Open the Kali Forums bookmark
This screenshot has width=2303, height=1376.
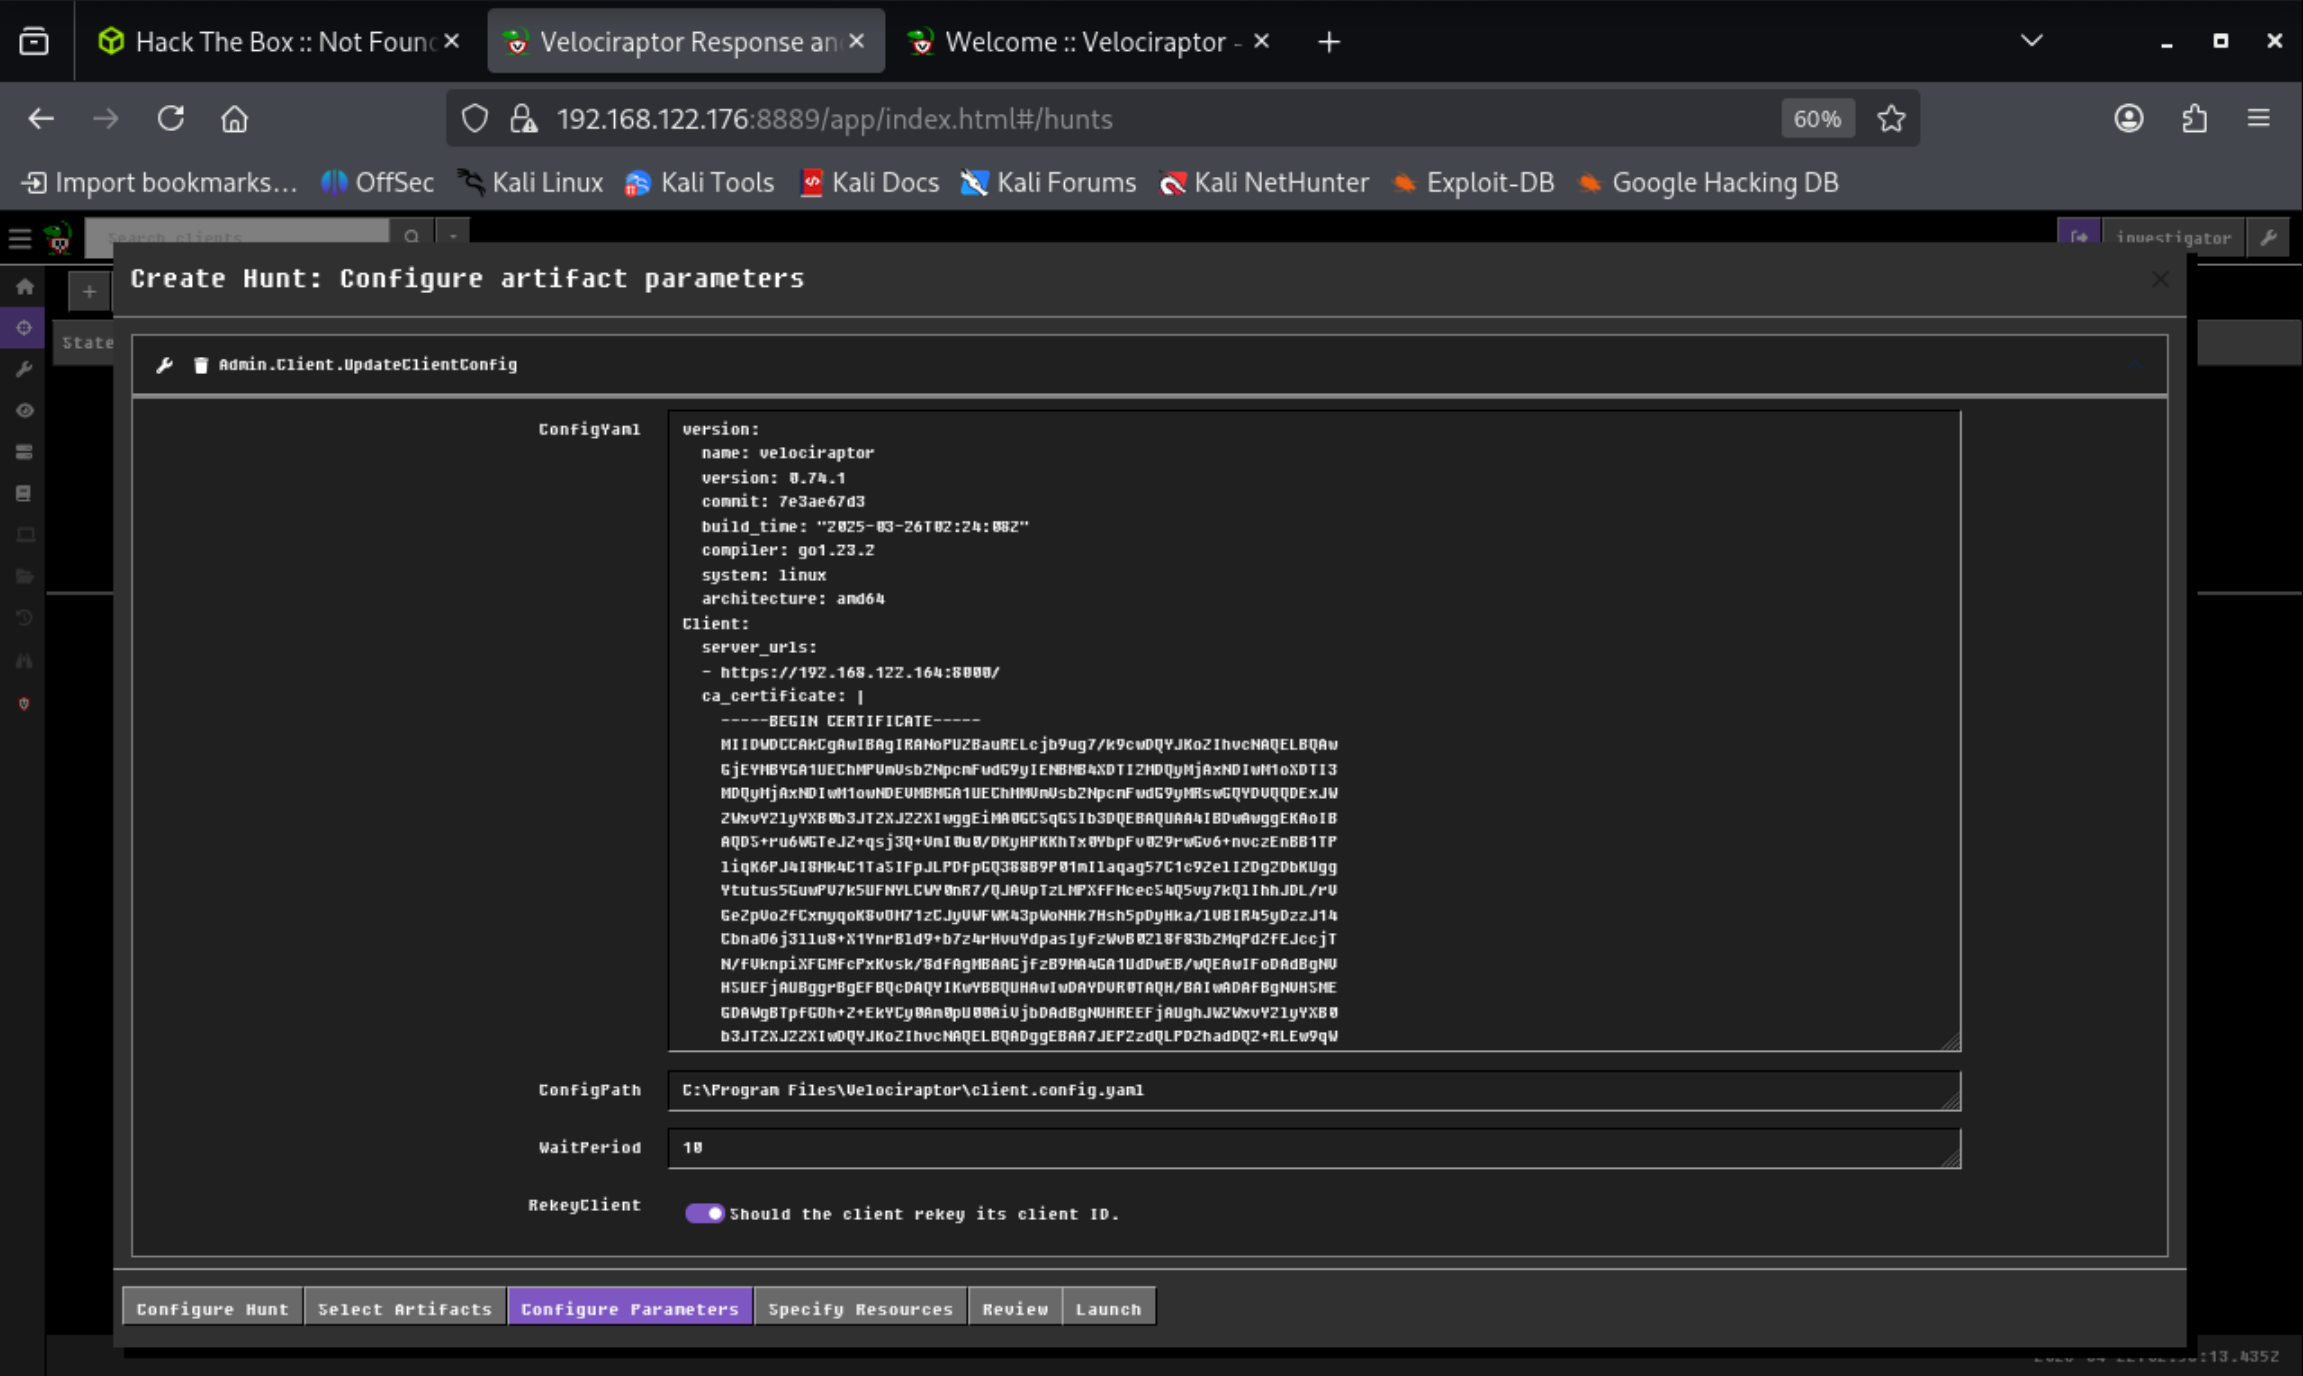tap(1049, 183)
